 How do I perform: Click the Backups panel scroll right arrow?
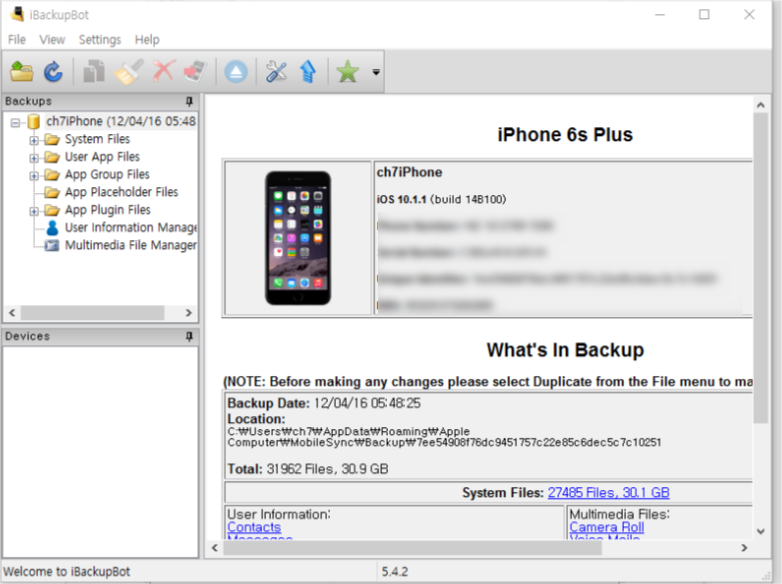click(189, 313)
